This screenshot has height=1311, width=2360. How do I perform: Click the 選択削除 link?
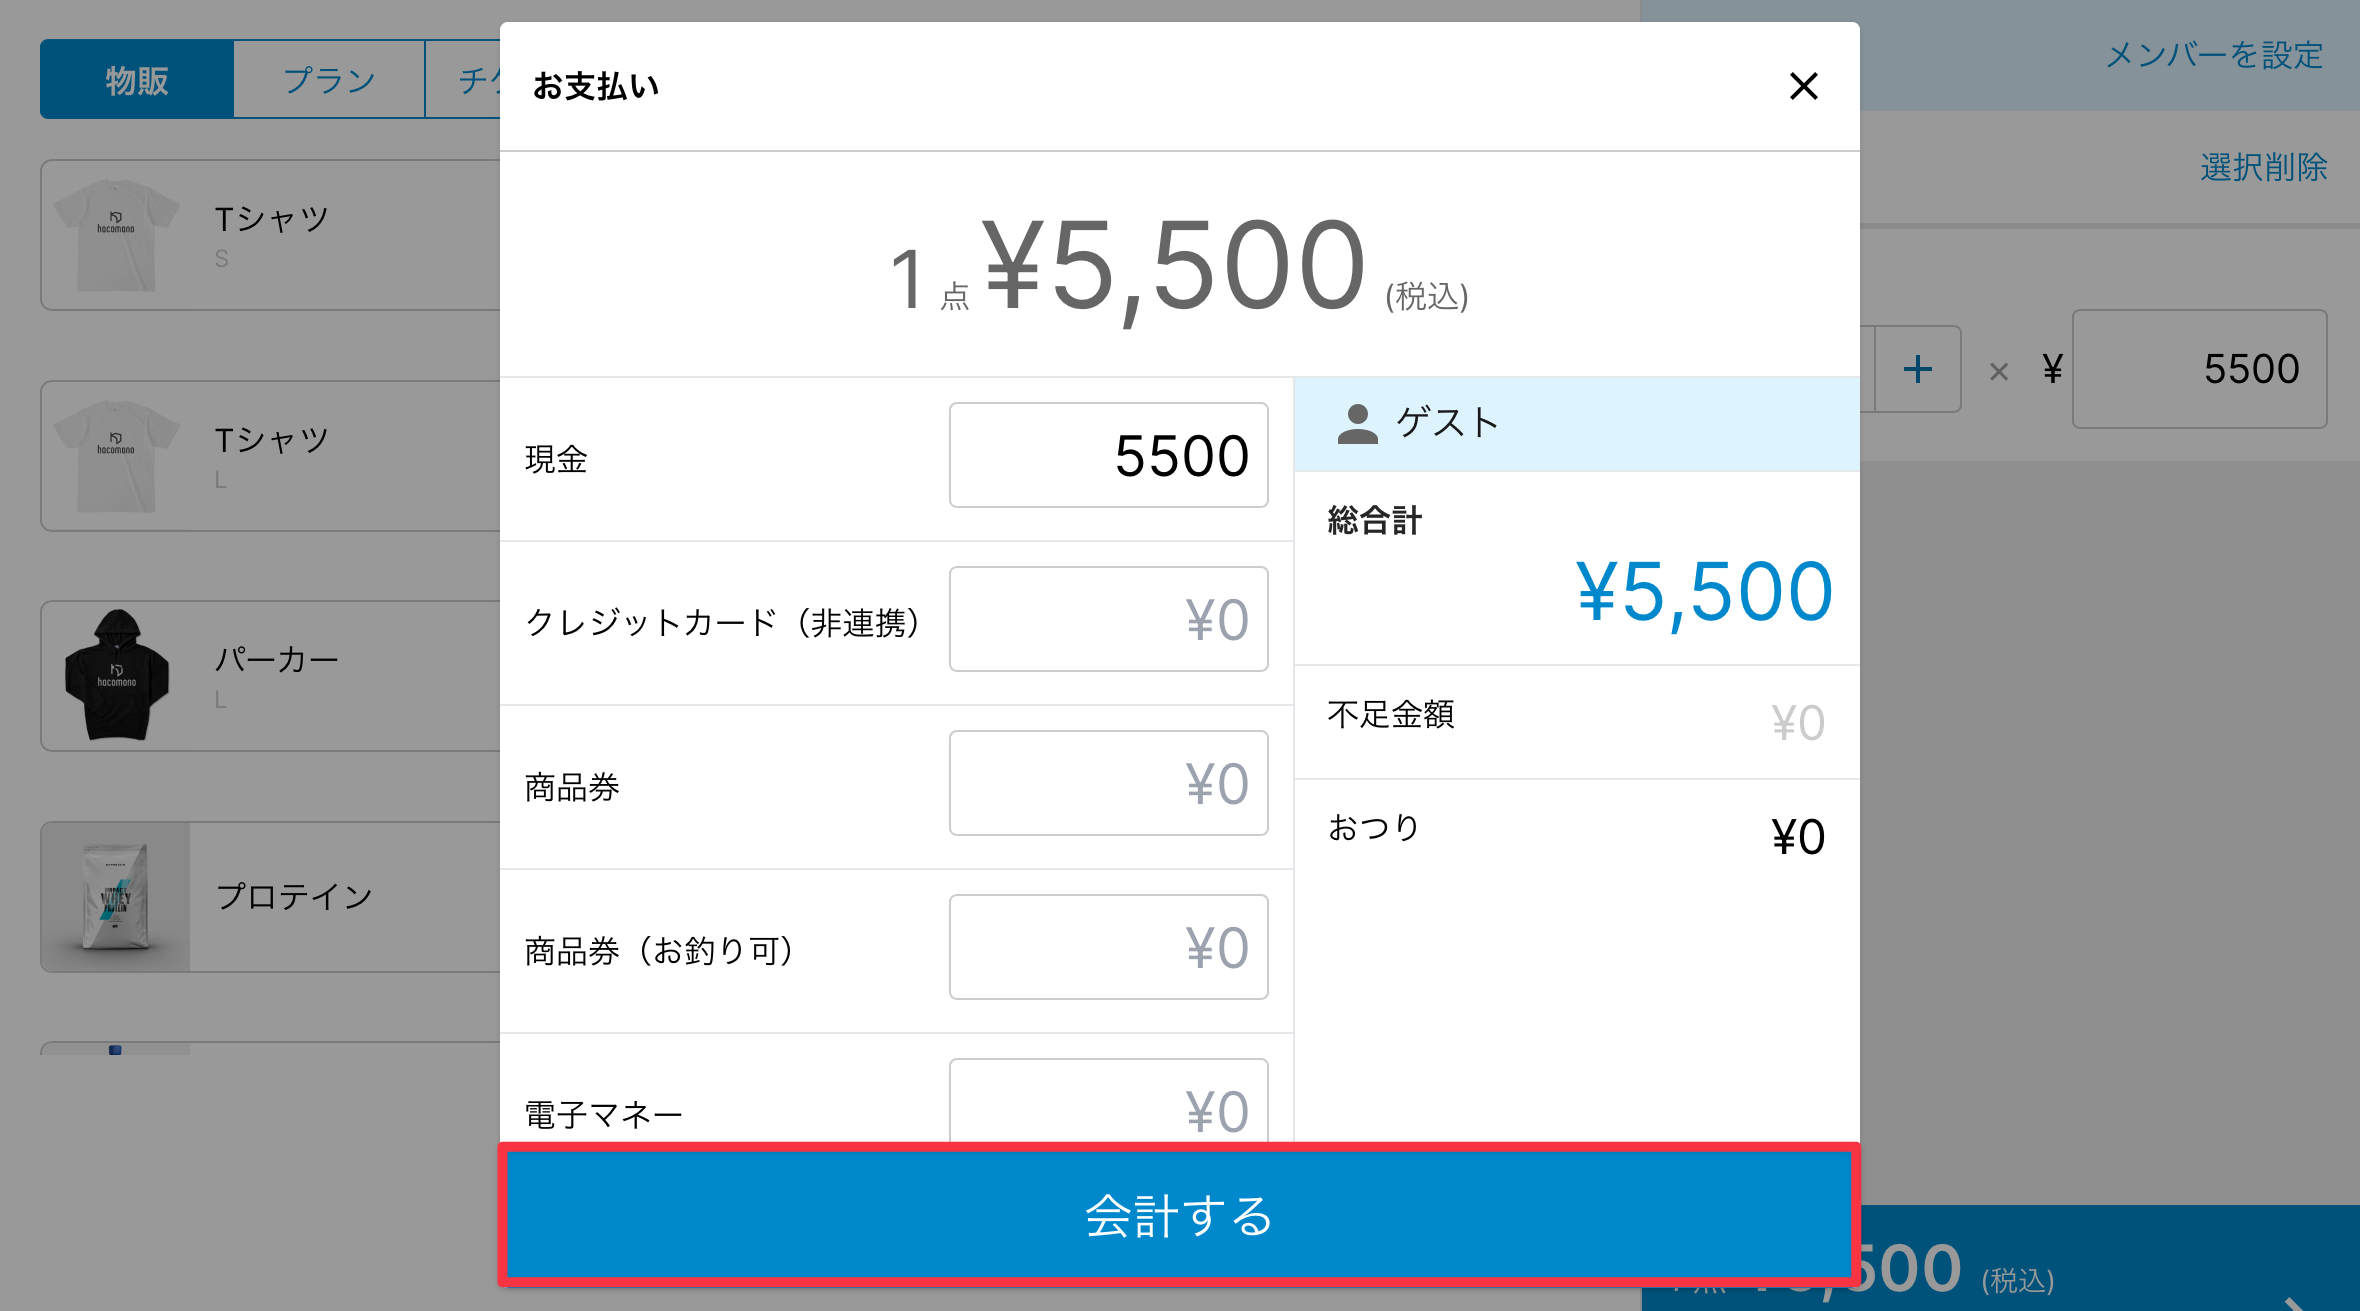[x=2263, y=167]
